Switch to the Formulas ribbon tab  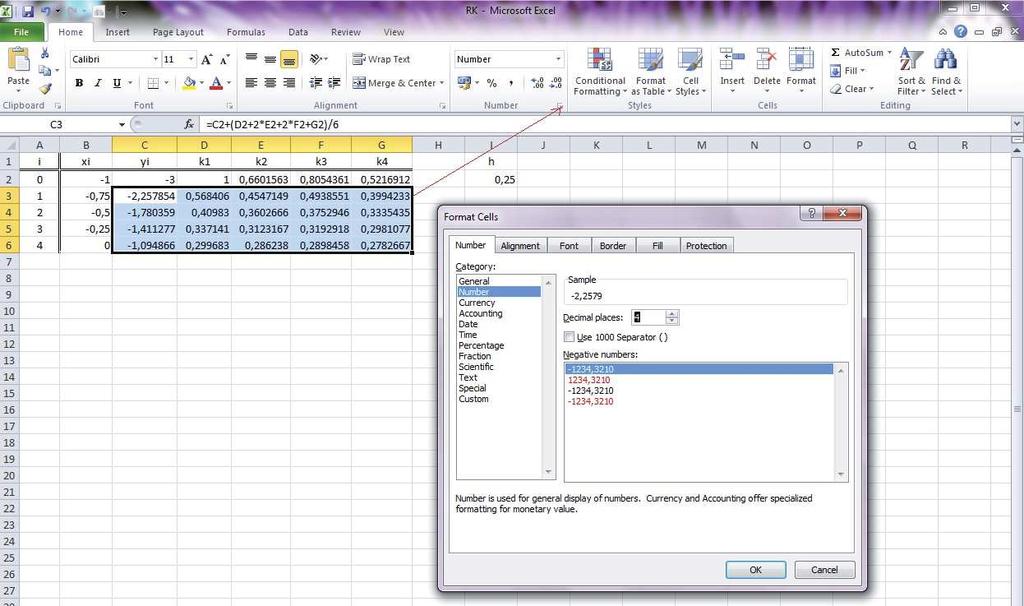coord(246,32)
